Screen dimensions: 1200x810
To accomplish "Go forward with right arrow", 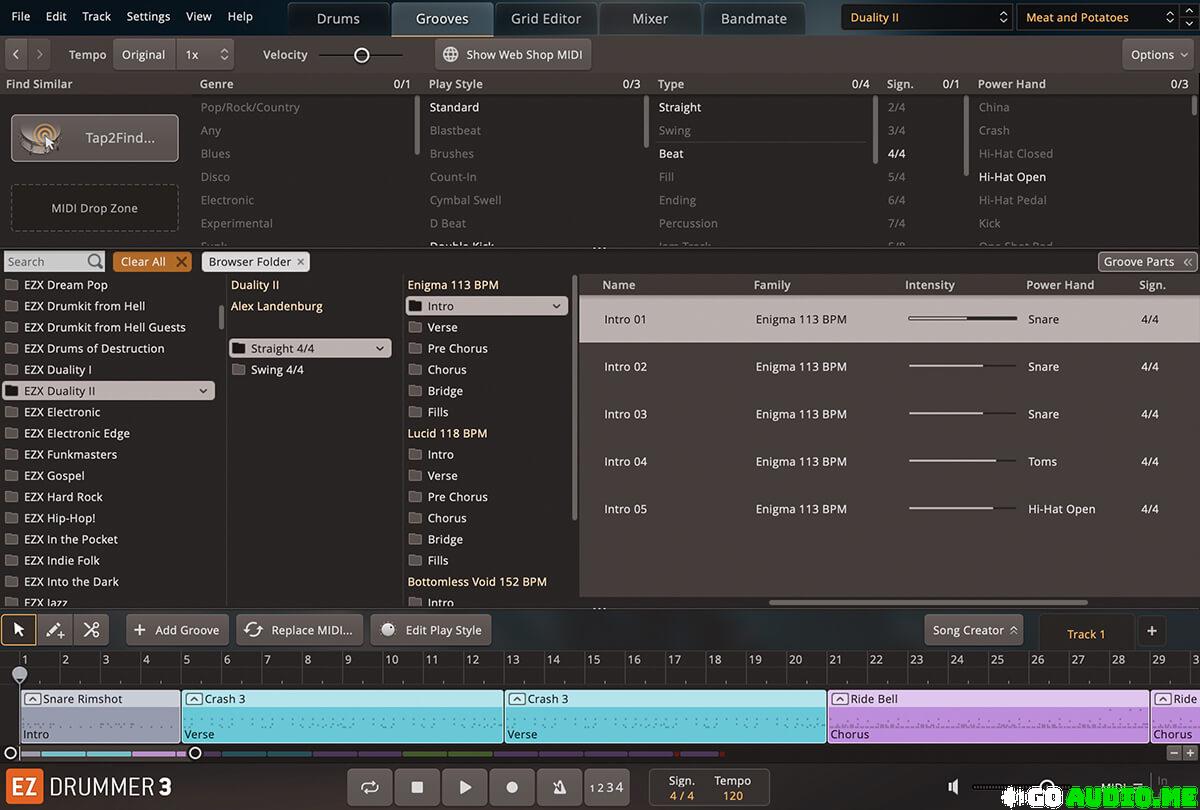I will click(39, 54).
